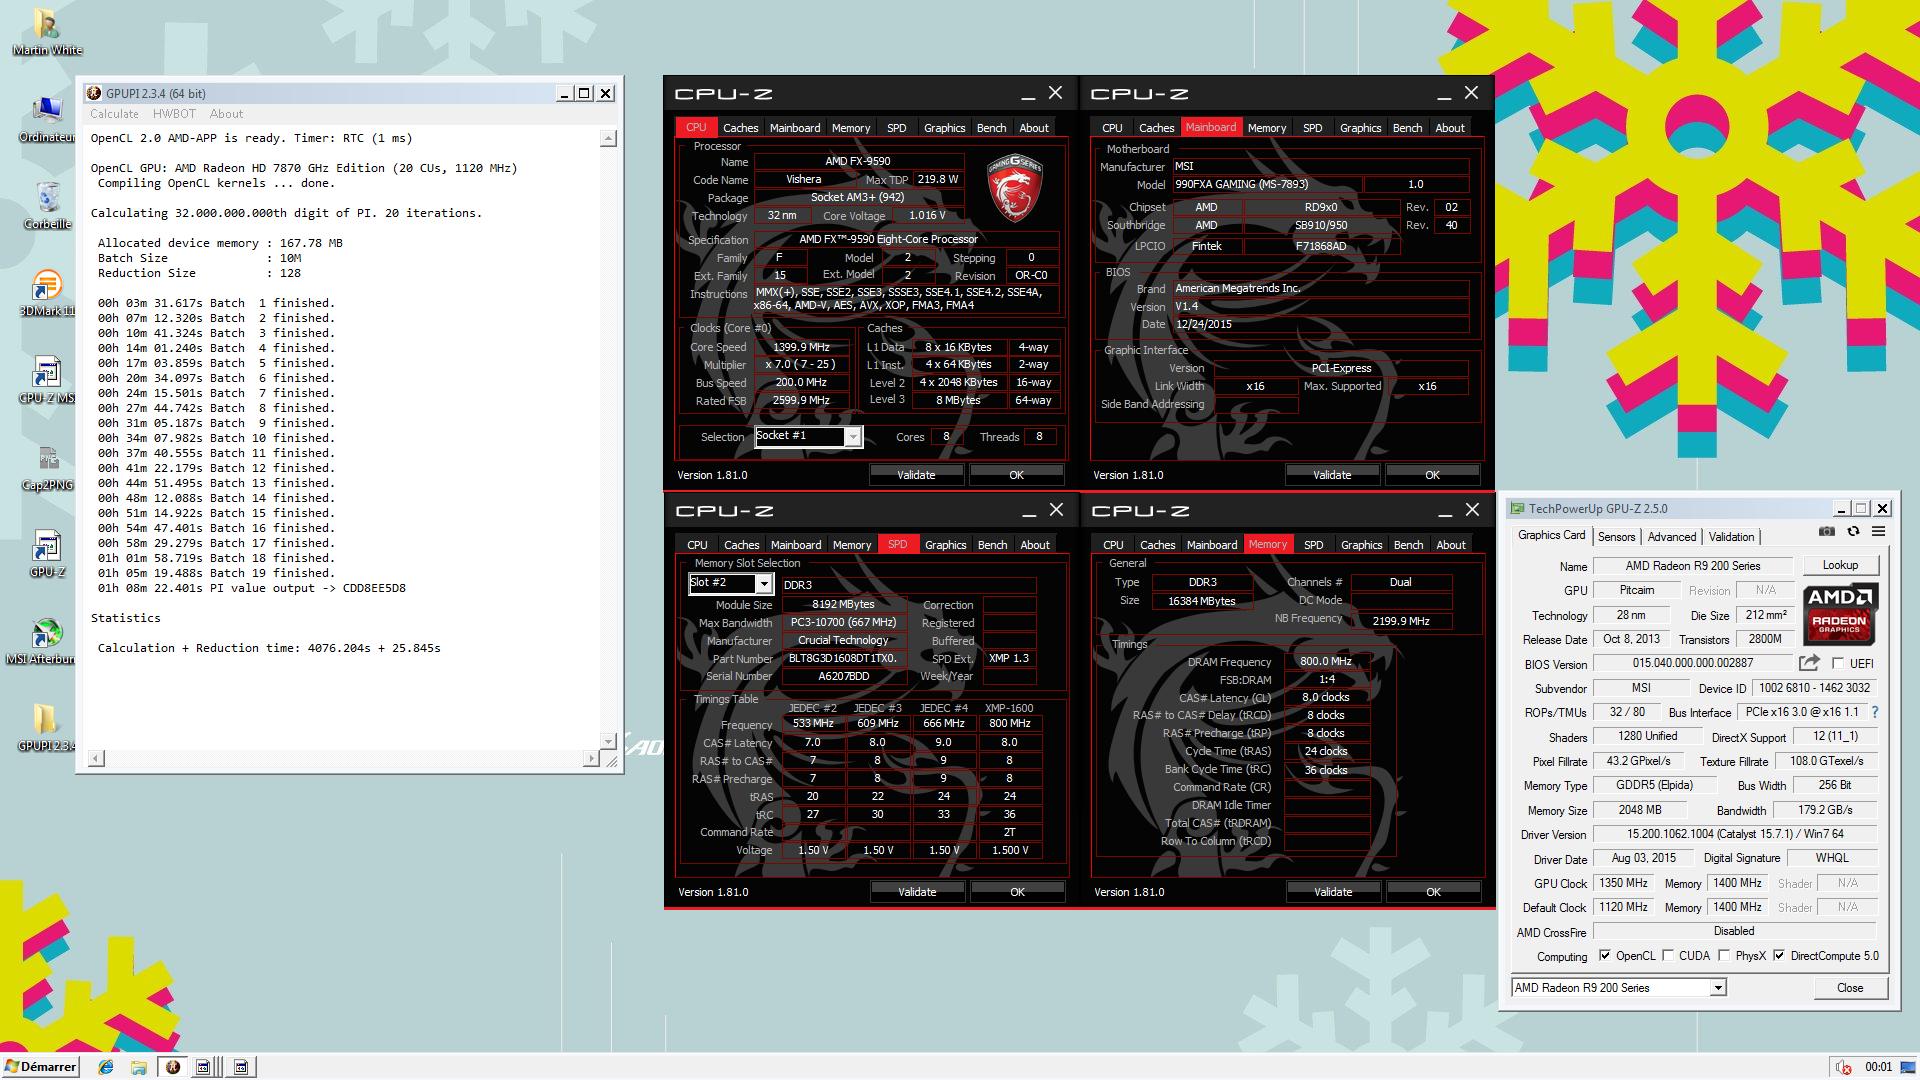1920x1080 pixels.
Task: Open the GPU-Z hamburger menu icon
Action: (x=1879, y=532)
